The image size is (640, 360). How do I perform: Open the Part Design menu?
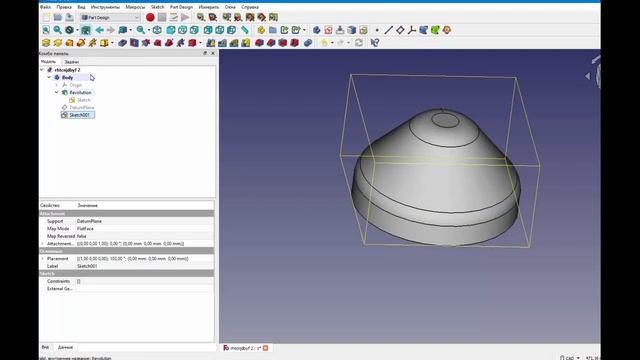[x=181, y=7]
